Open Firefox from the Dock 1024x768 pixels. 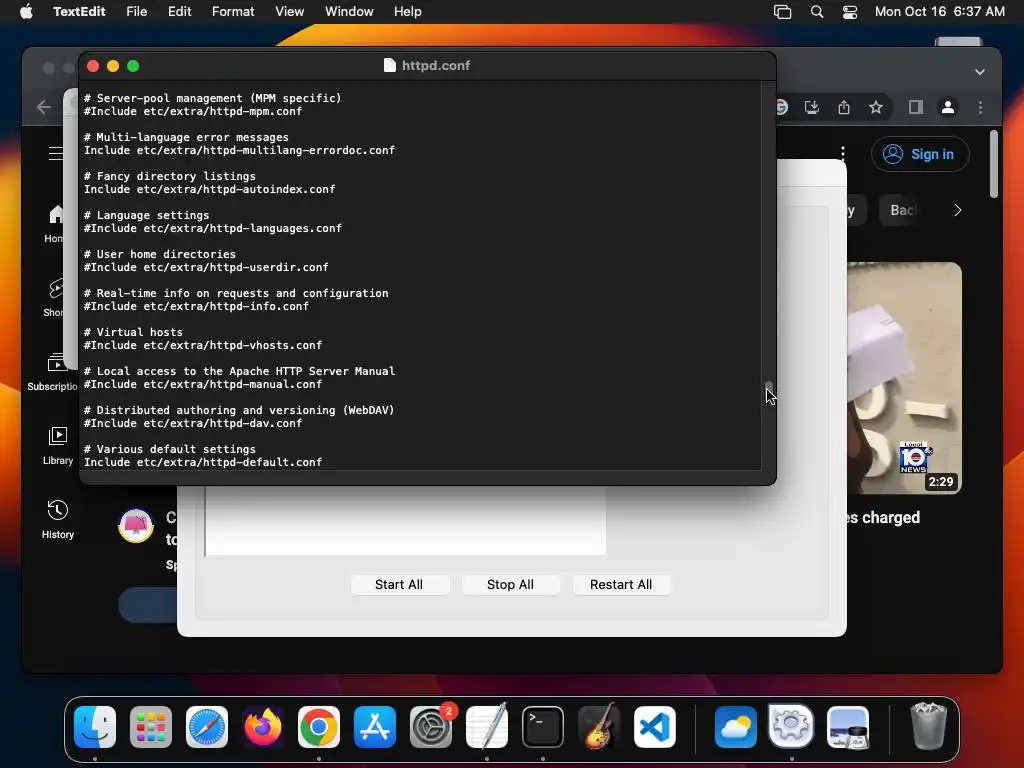pyautogui.click(x=263, y=727)
